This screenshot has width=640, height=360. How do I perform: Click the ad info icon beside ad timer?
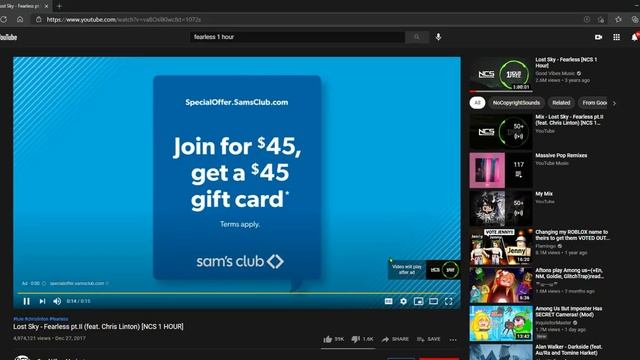[44, 283]
